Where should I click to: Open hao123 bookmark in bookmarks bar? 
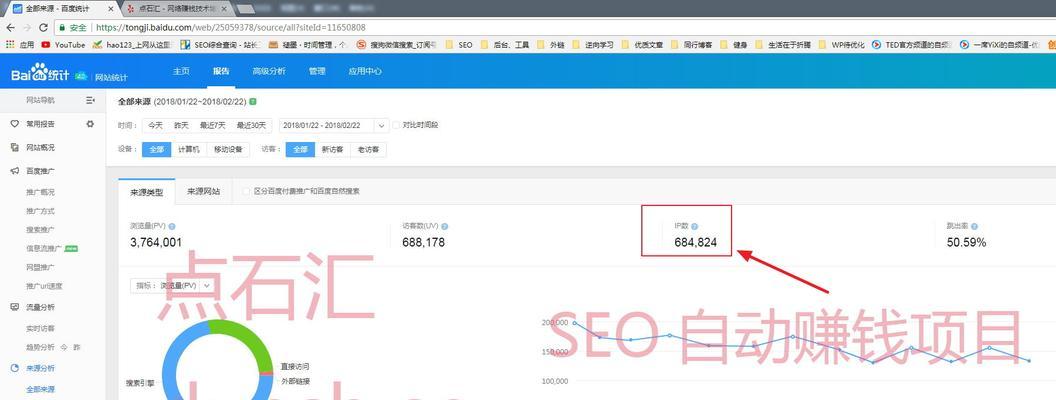tap(132, 45)
